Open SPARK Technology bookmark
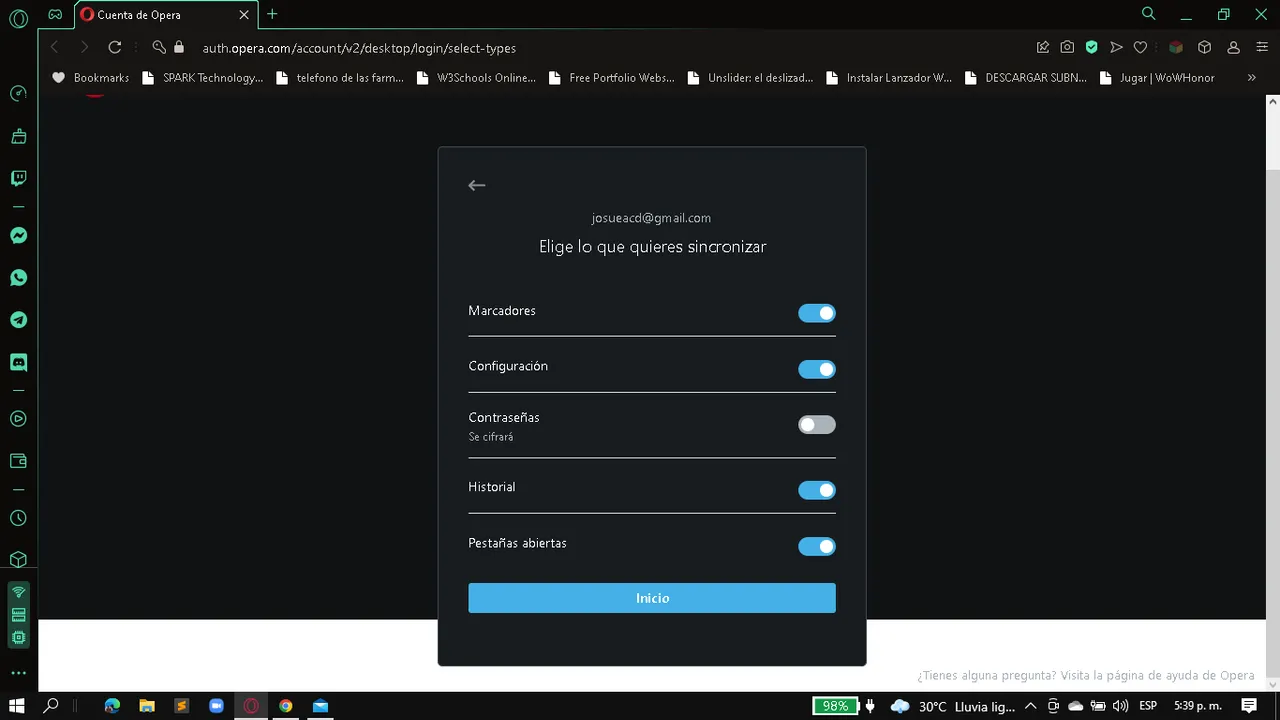Image resolution: width=1280 pixels, height=720 pixels. pyautogui.click(x=203, y=77)
